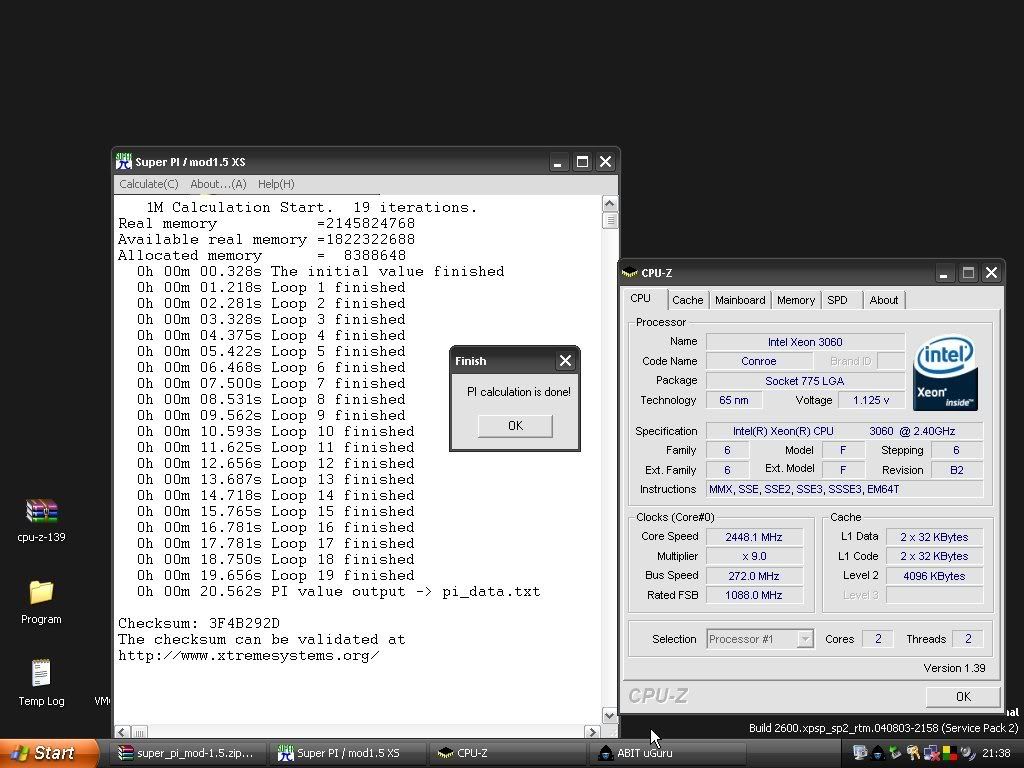This screenshot has width=1024, height=768.
Task: Open the About...(A) menu in Super PI
Action: [218, 184]
